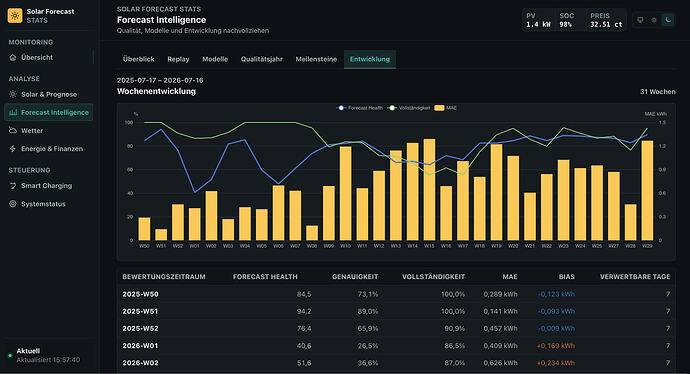
Task: Click the Forecast Intelligence chart icon
Action: pos(13,113)
